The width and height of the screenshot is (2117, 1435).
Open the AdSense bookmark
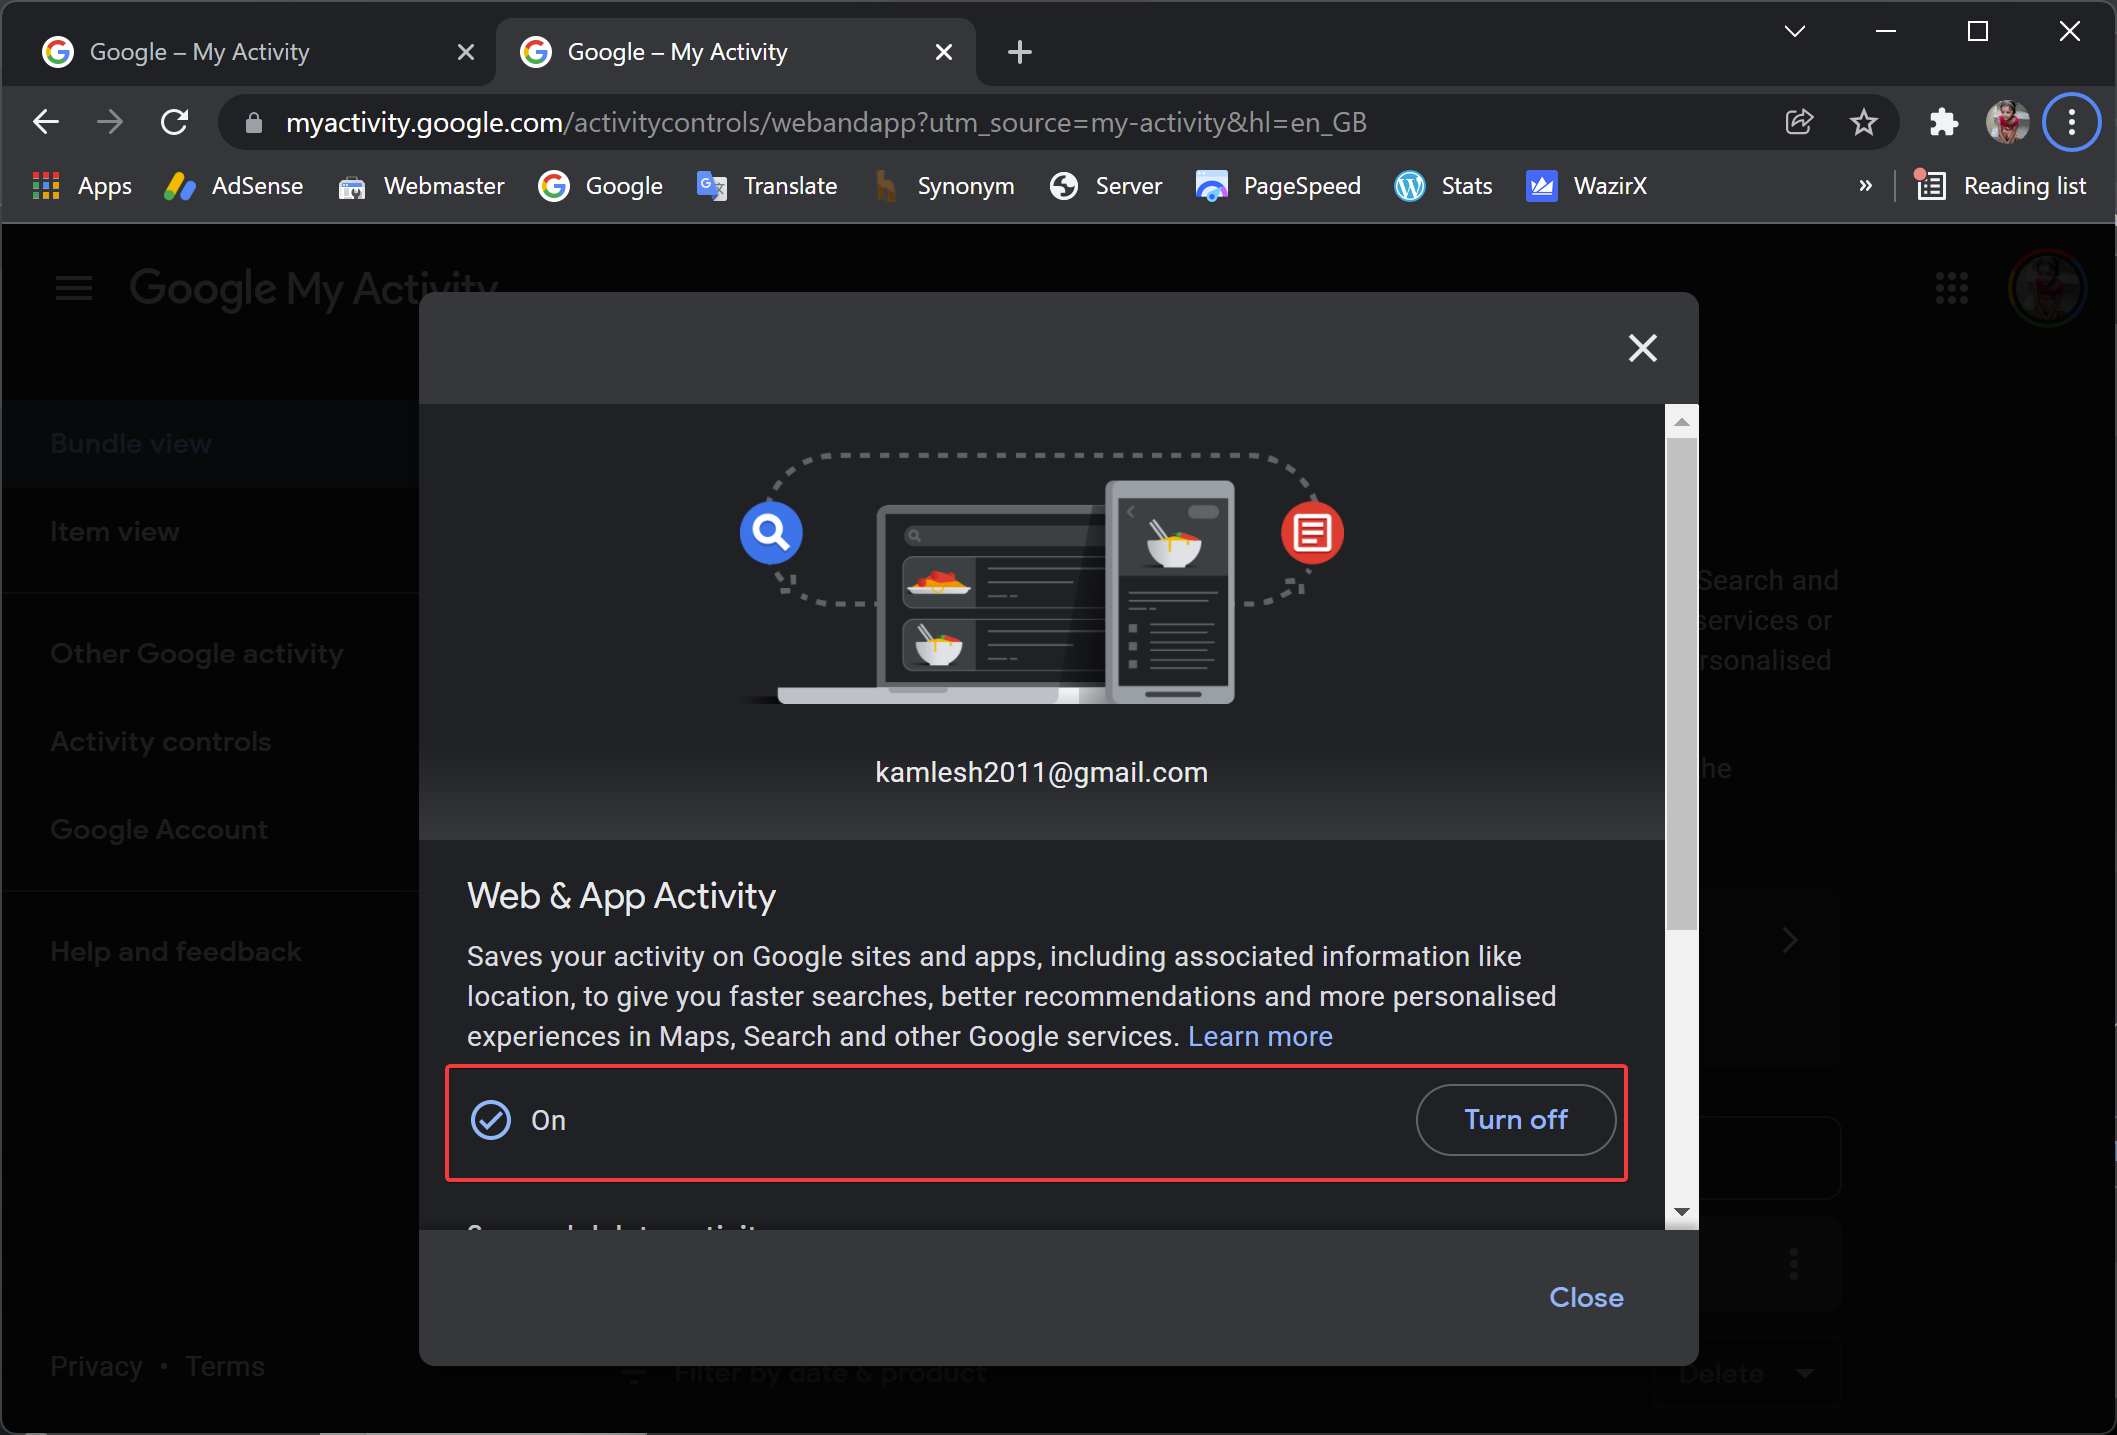click(234, 186)
